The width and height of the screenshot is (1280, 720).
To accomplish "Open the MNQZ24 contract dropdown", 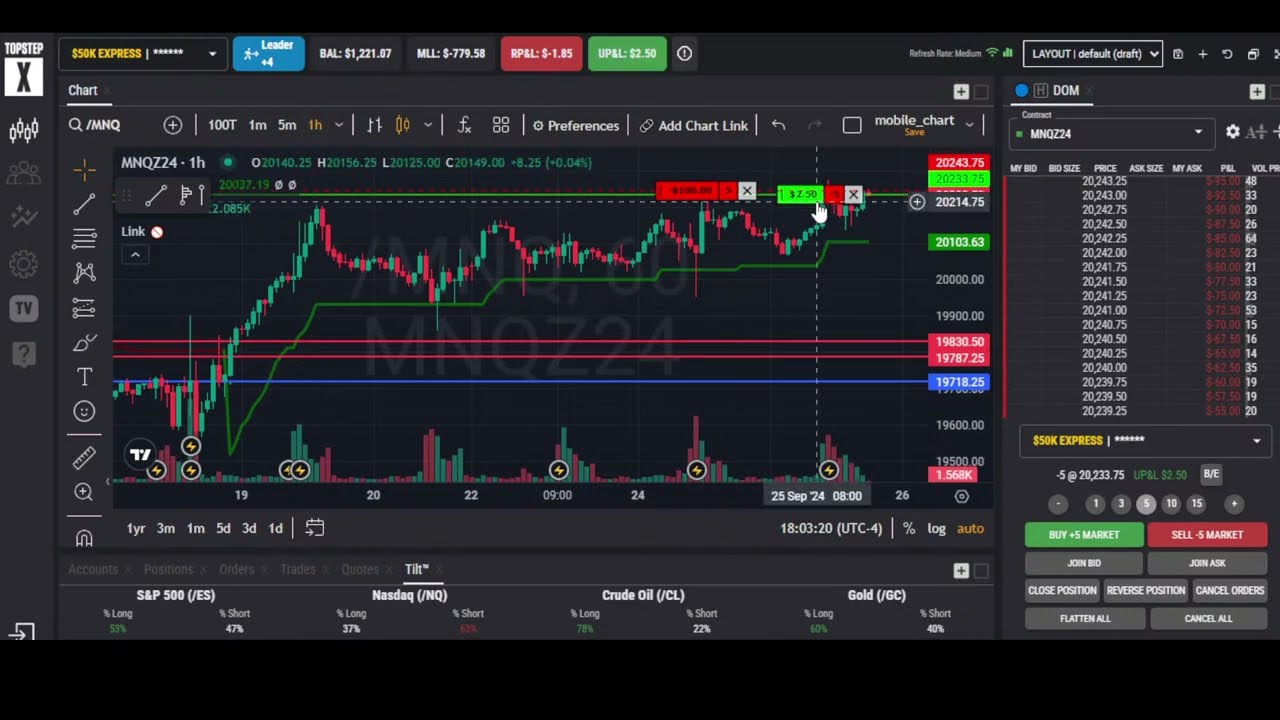I will [1111, 133].
